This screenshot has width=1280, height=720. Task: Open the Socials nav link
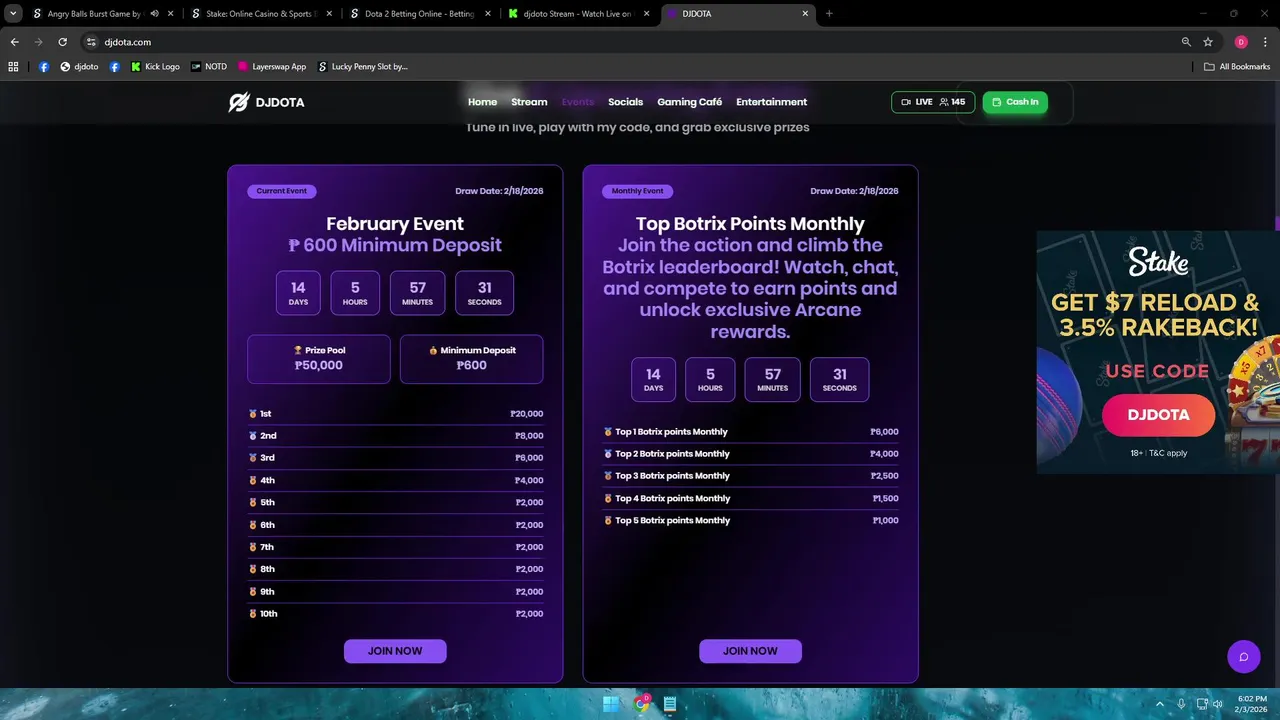(x=626, y=102)
